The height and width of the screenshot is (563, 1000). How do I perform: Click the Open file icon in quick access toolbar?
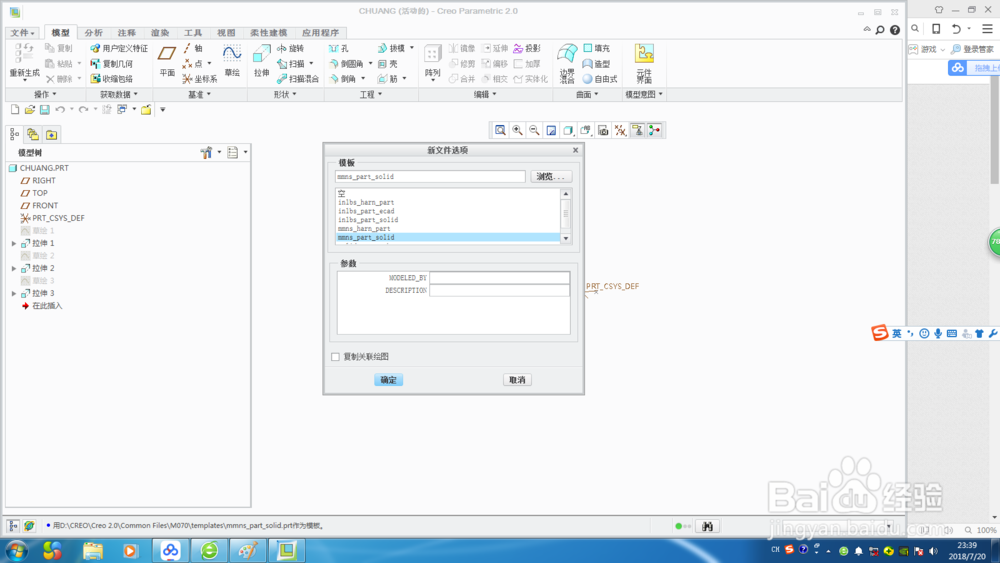pyautogui.click(x=29, y=110)
